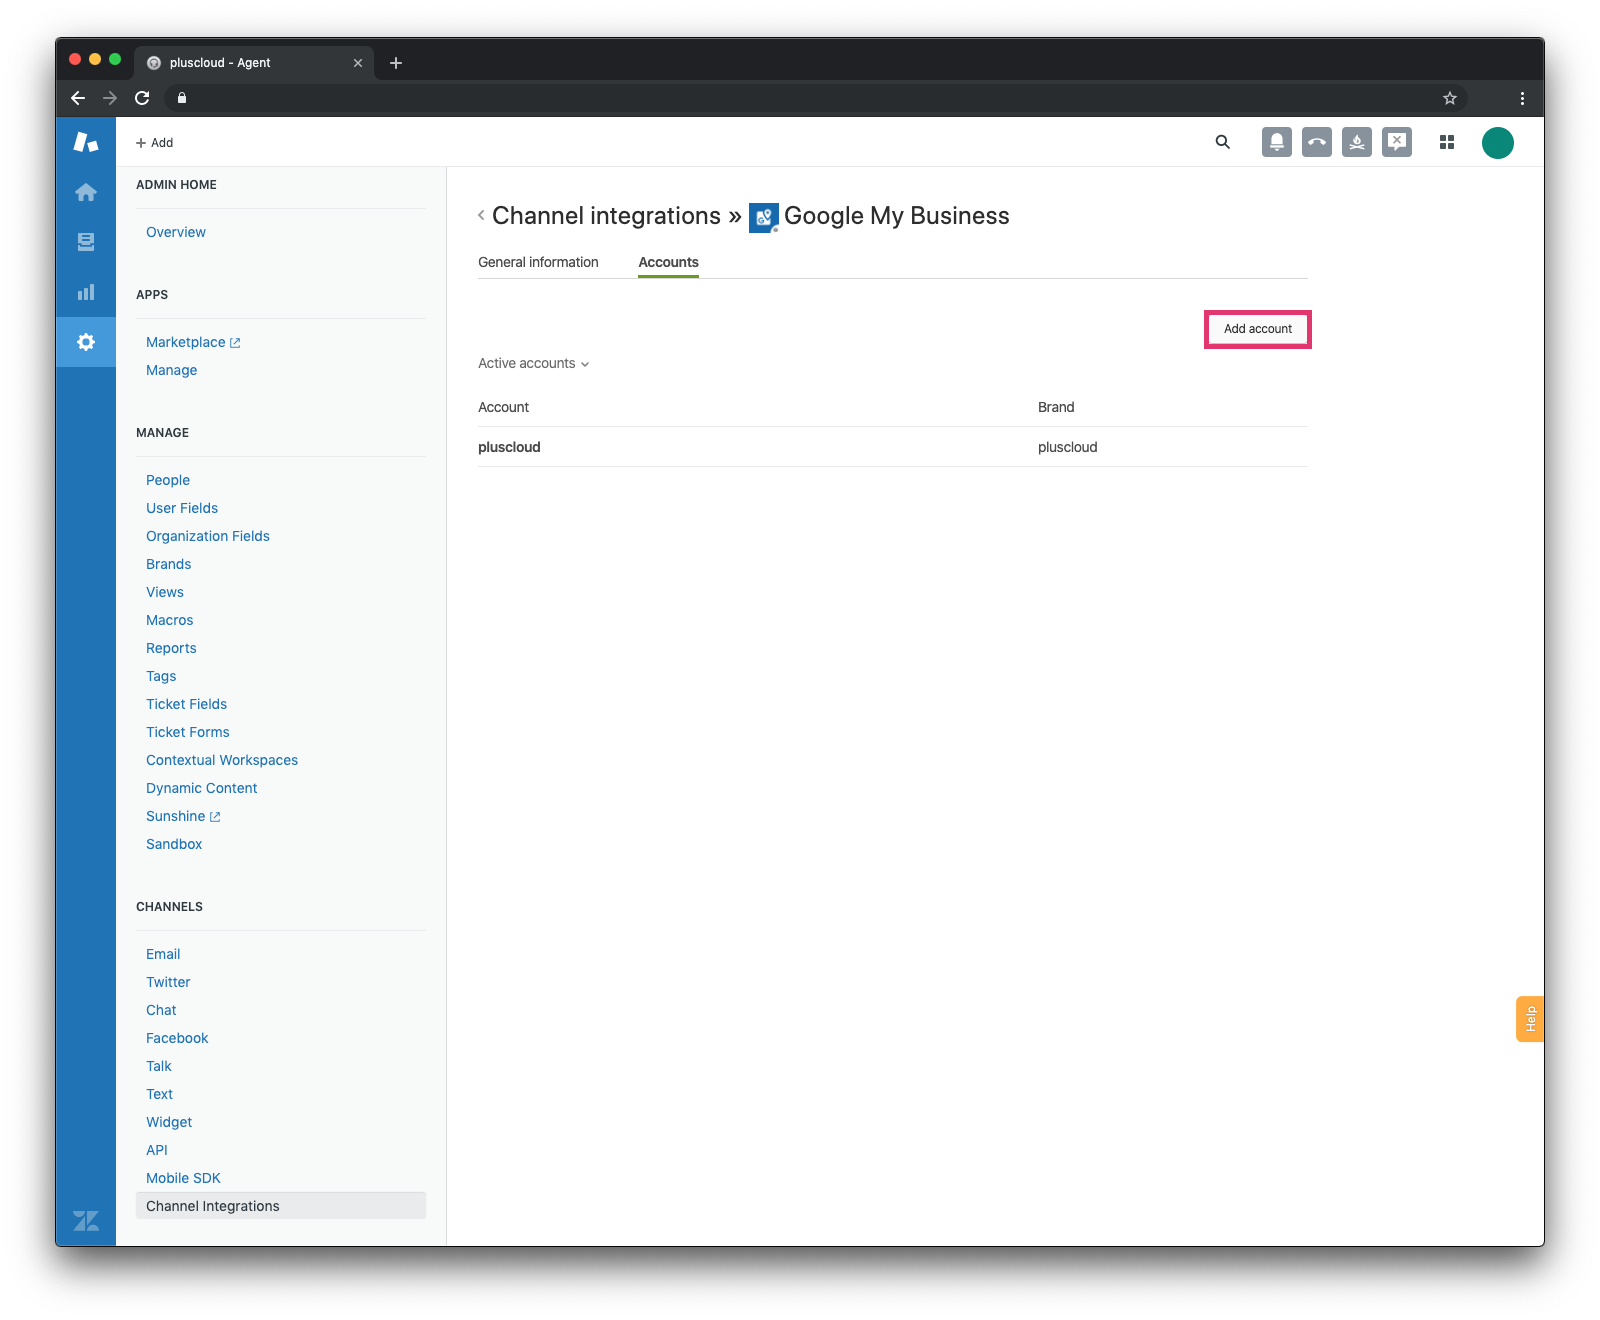Open the Text channel link
1600x1320 pixels.
[x=159, y=1094]
